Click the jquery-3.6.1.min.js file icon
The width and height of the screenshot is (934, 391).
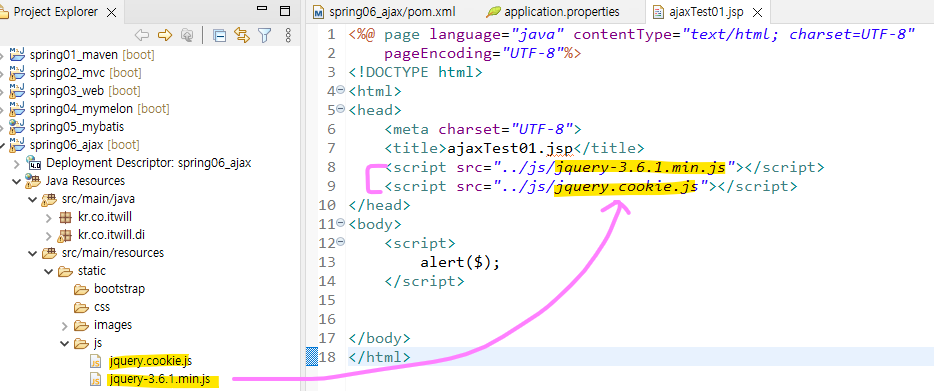click(95, 379)
